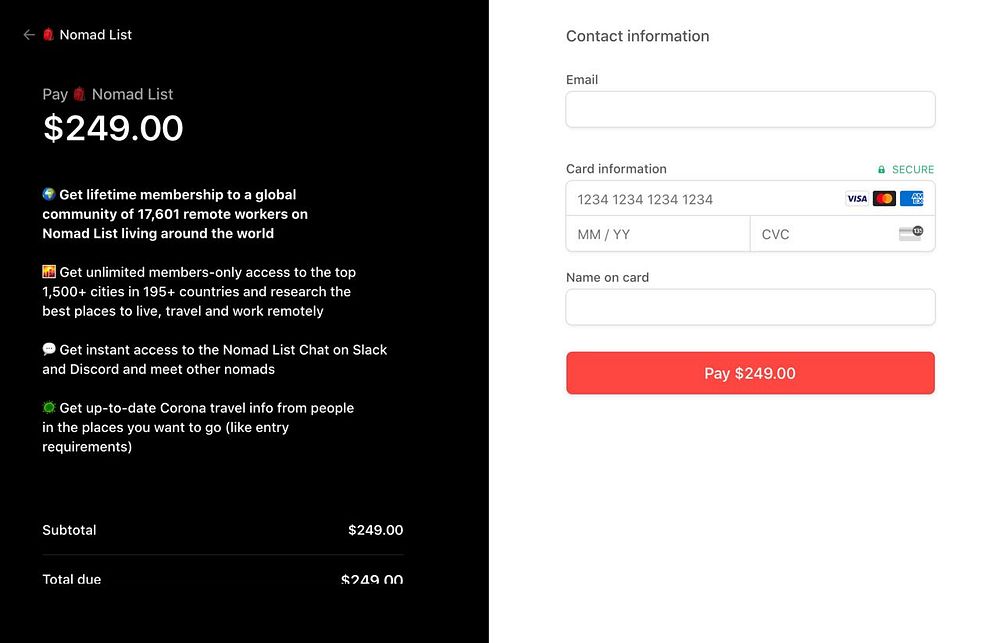
Task: Click the back arrow beside Nomad List
Action: (29, 35)
